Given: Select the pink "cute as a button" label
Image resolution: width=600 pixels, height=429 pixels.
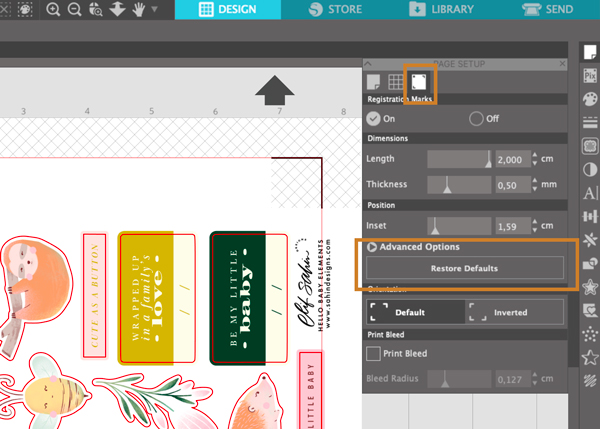Looking at the screenshot, I should [x=95, y=295].
